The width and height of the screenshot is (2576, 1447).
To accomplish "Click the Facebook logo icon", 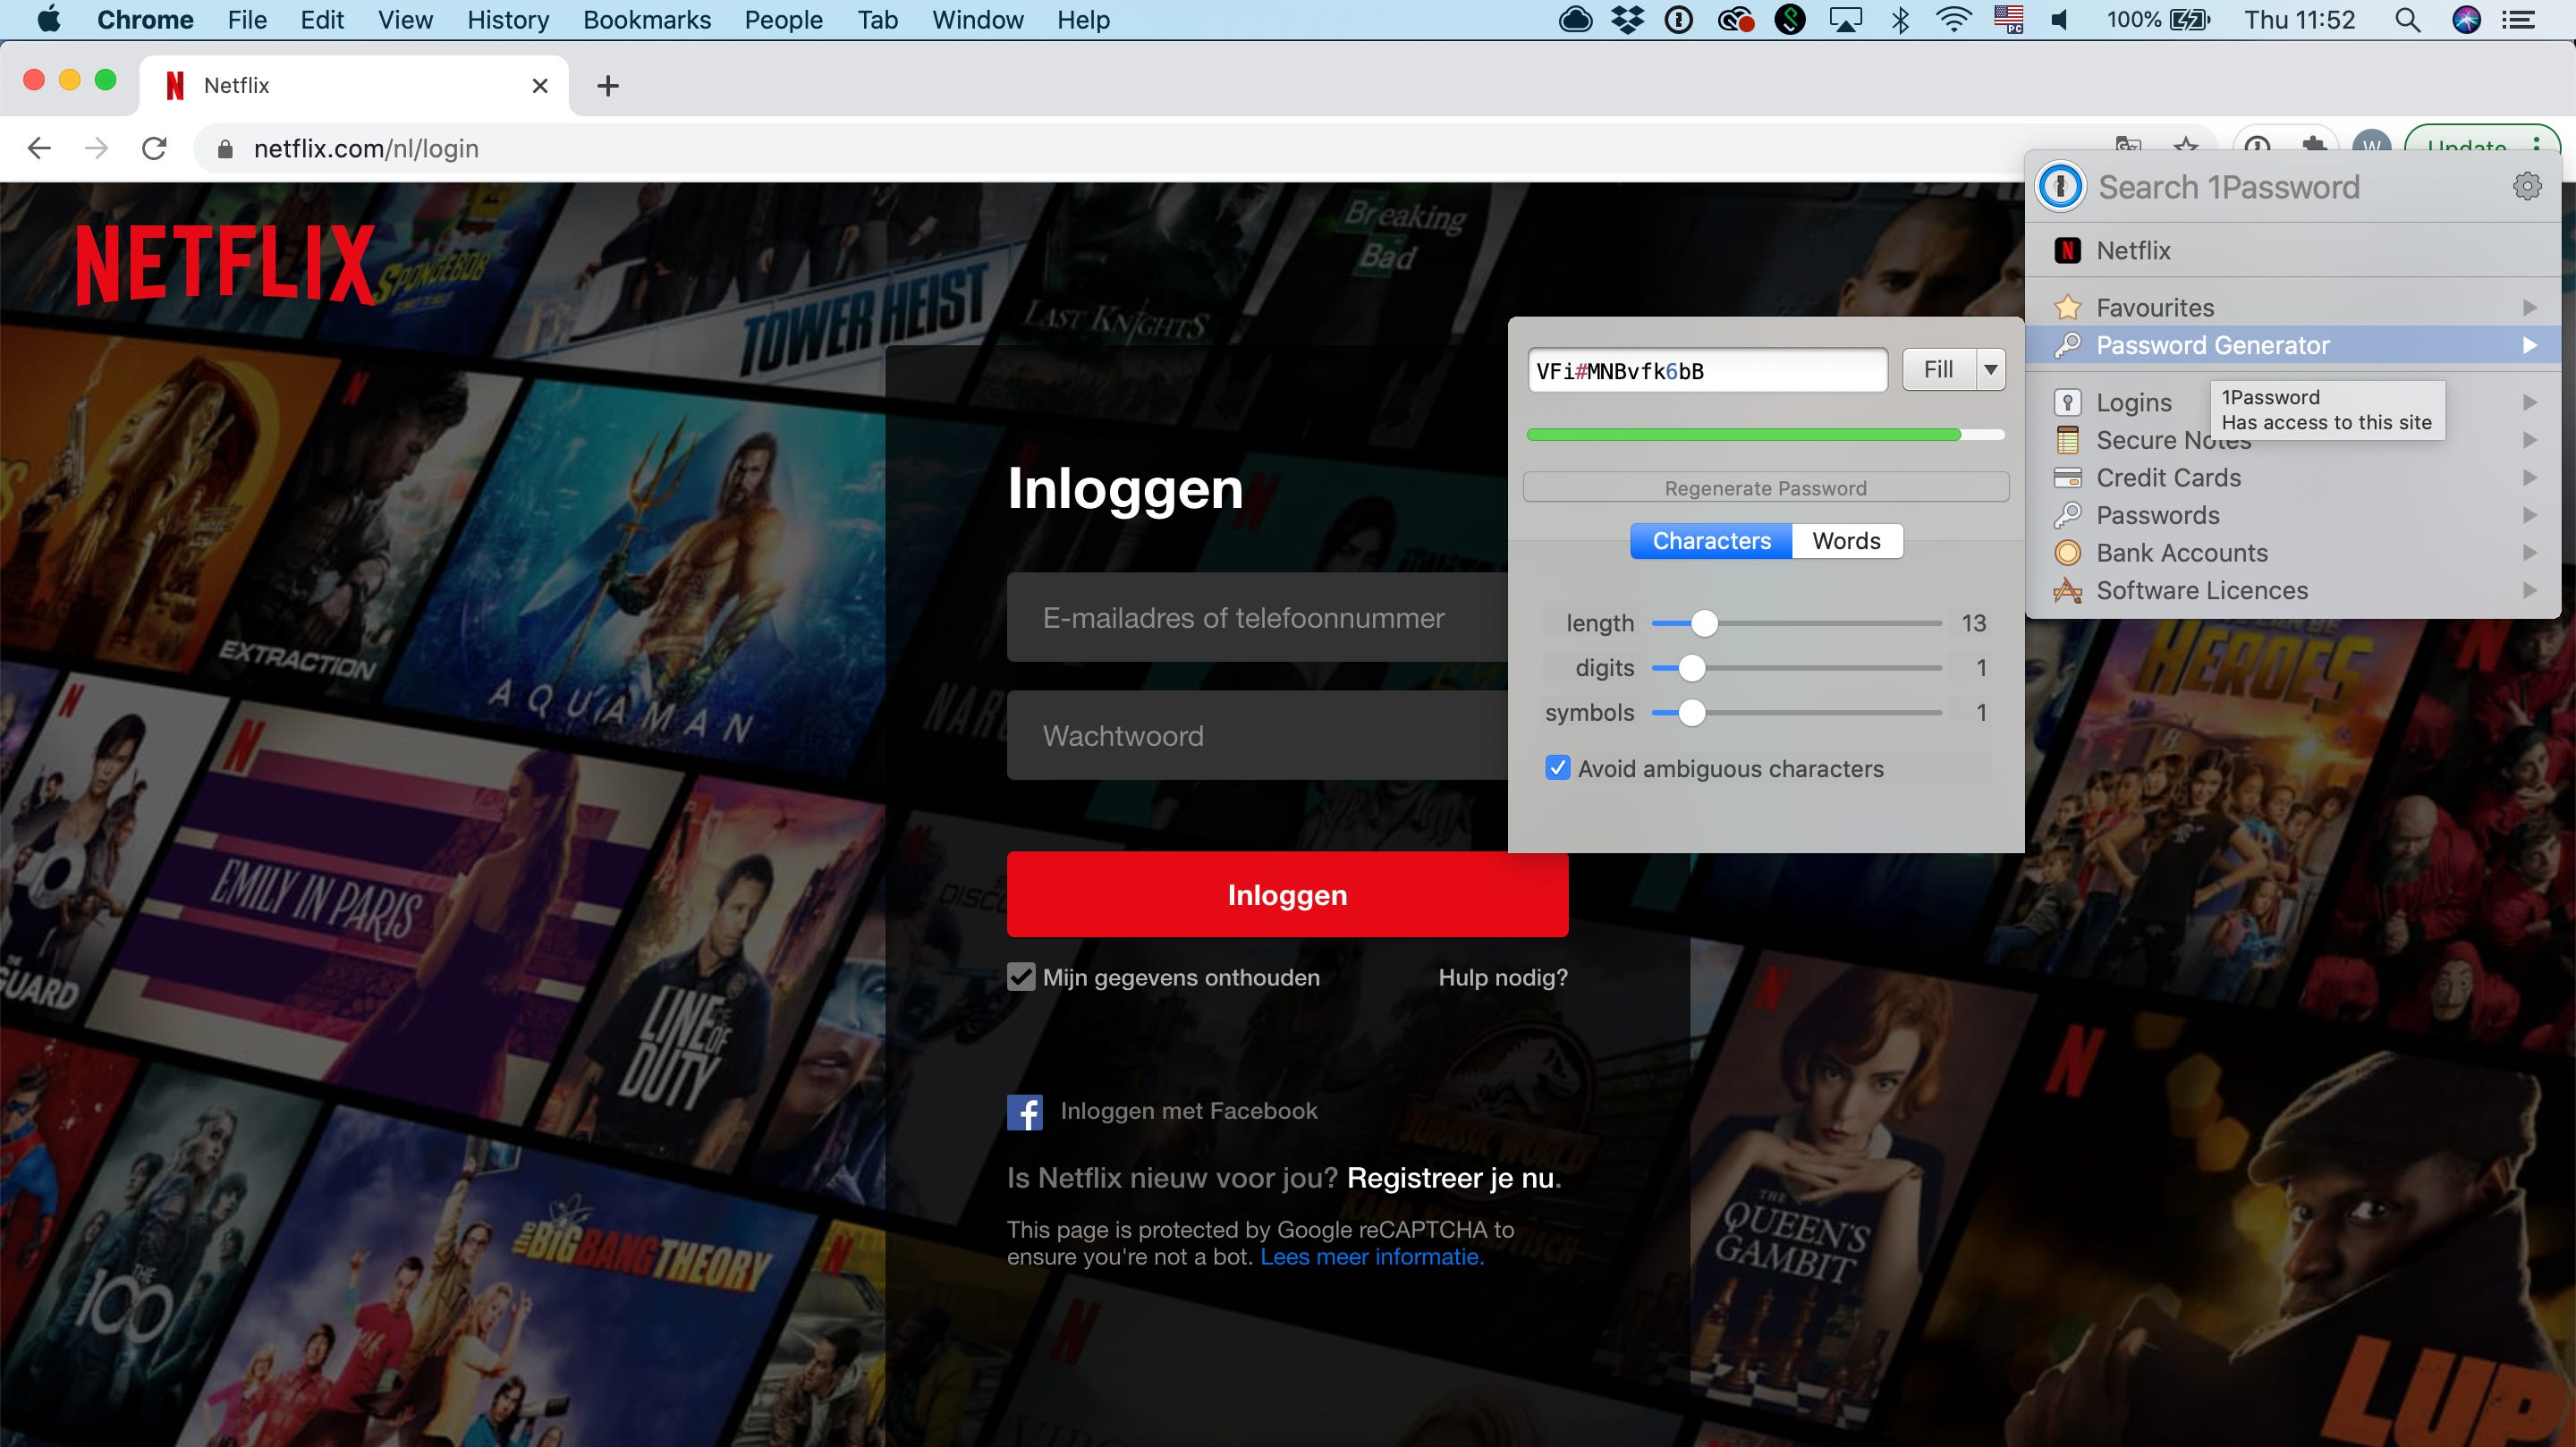I will point(1024,1112).
